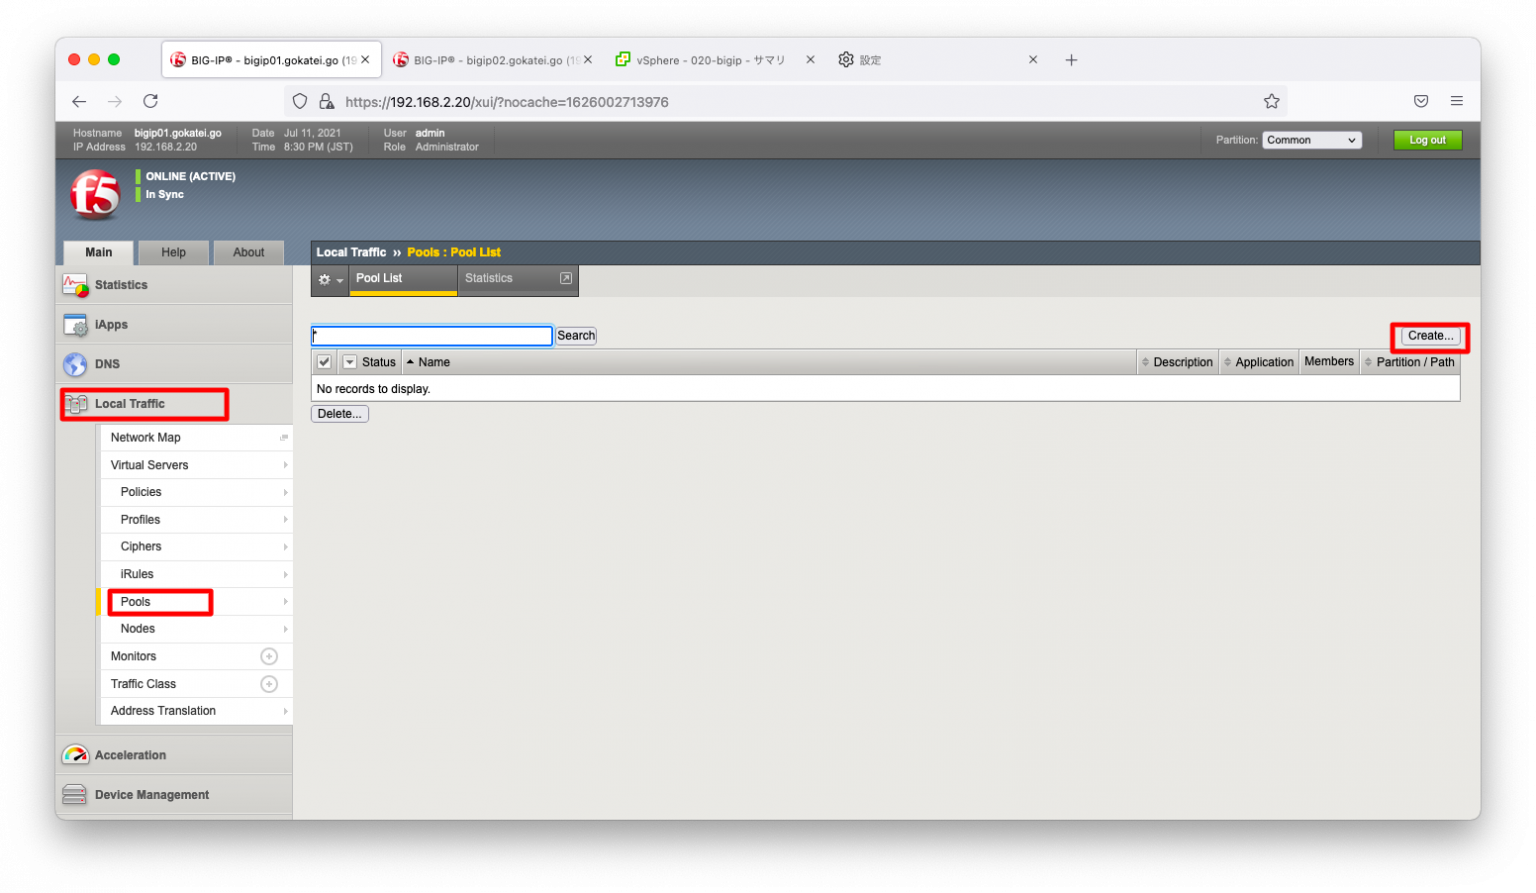Click the pool search input field
The width and height of the screenshot is (1536, 893).
click(x=432, y=336)
